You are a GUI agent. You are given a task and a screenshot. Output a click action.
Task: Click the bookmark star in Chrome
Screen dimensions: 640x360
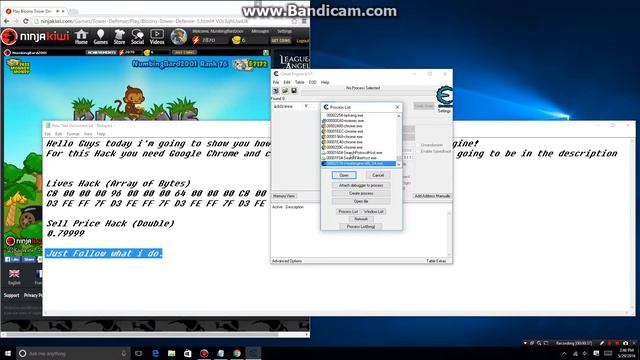[x=294, y=21]
